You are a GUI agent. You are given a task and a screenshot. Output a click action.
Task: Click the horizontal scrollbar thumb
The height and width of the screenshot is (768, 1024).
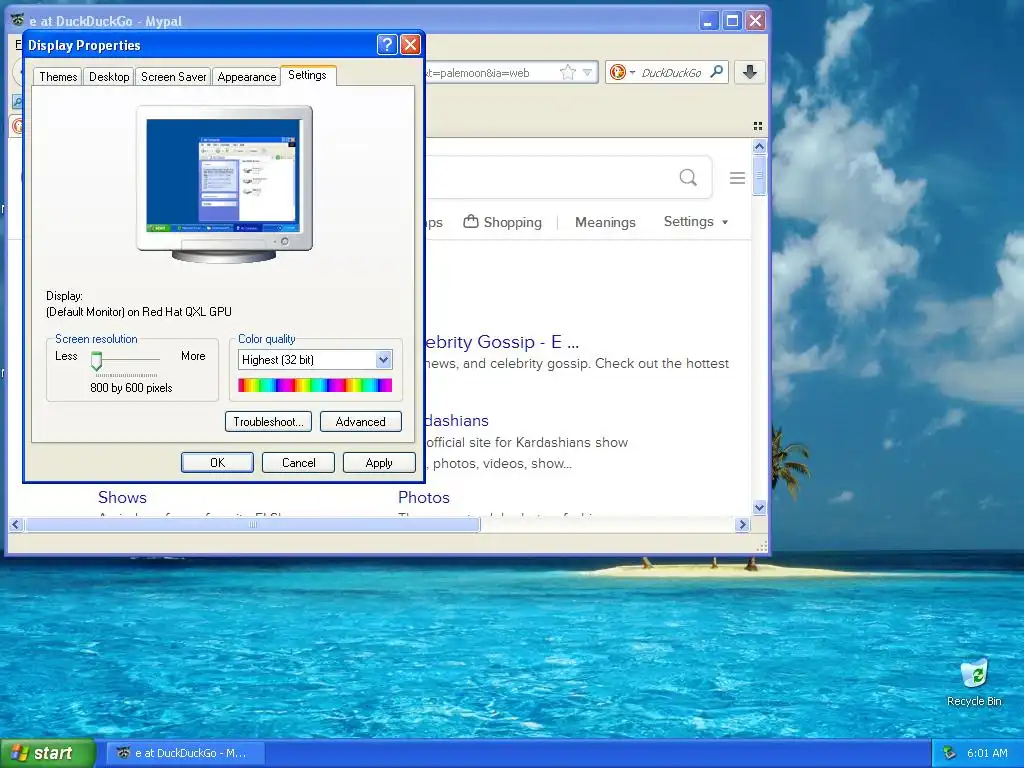[x=253, y=524]
